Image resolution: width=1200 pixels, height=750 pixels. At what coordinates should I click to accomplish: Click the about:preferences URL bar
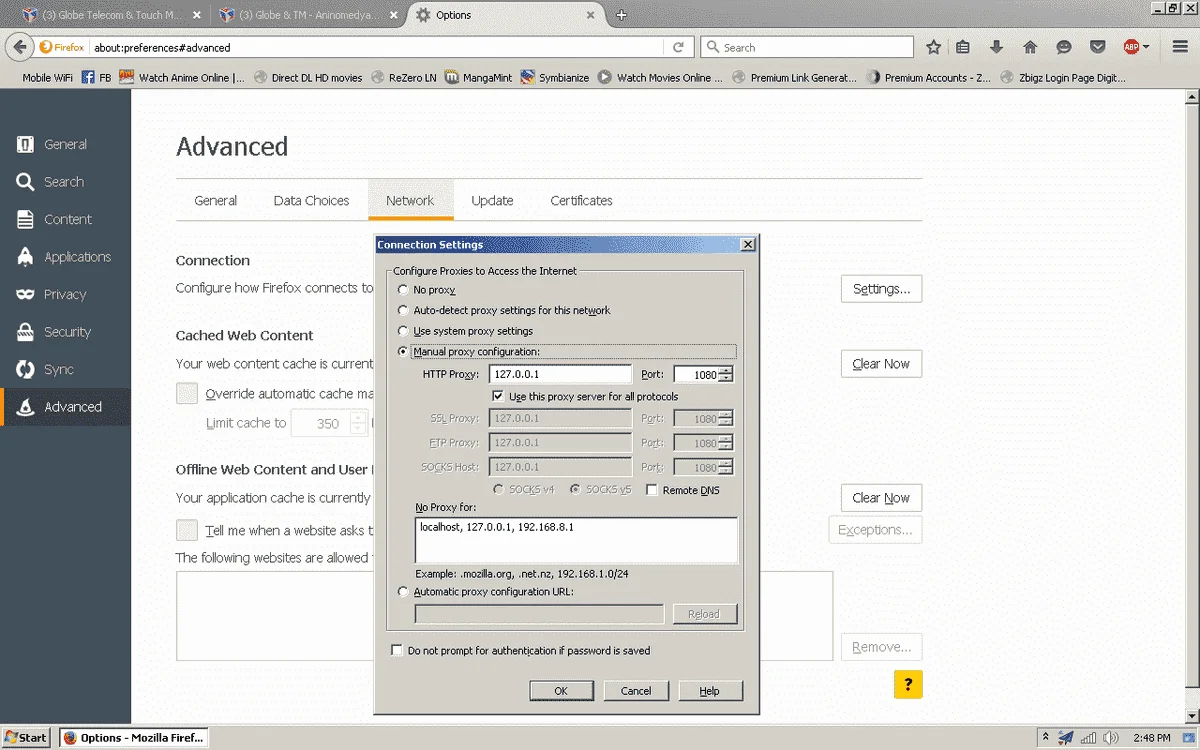pyautogui.click(x=375, y=47)
